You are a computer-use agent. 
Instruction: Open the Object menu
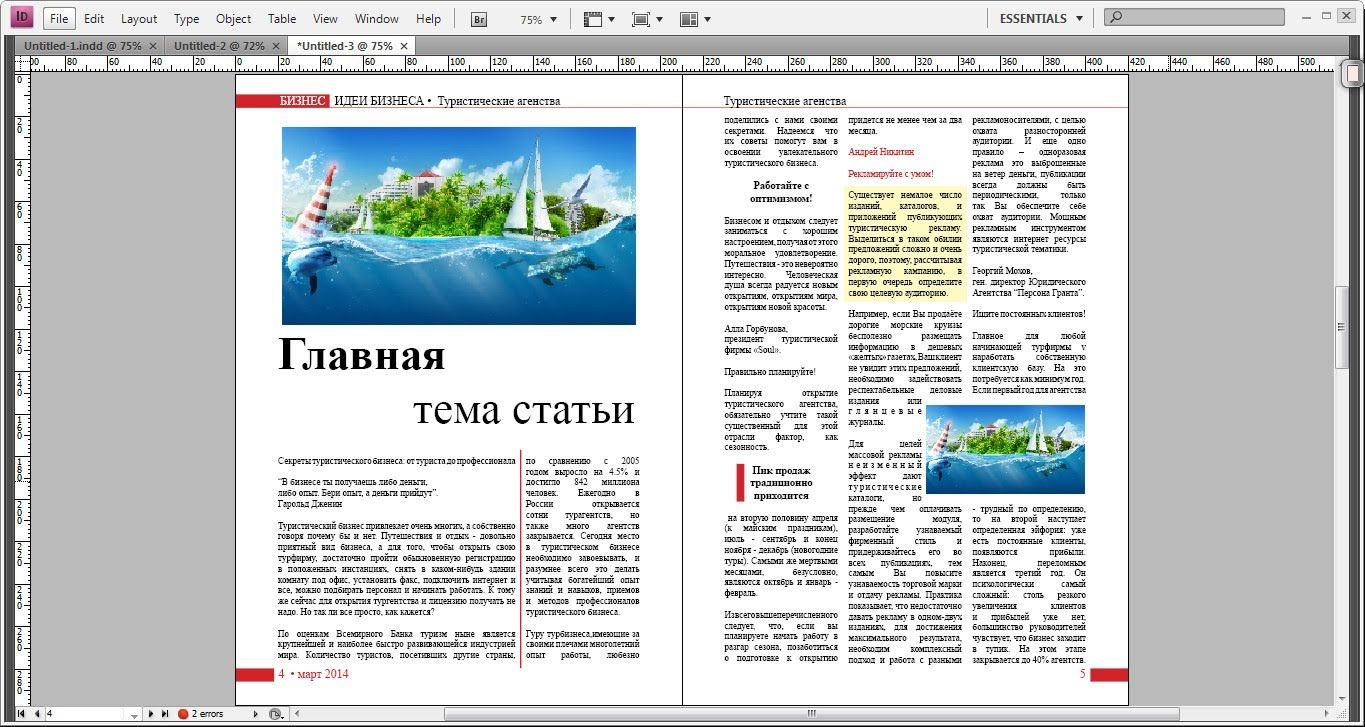[234, 19]
